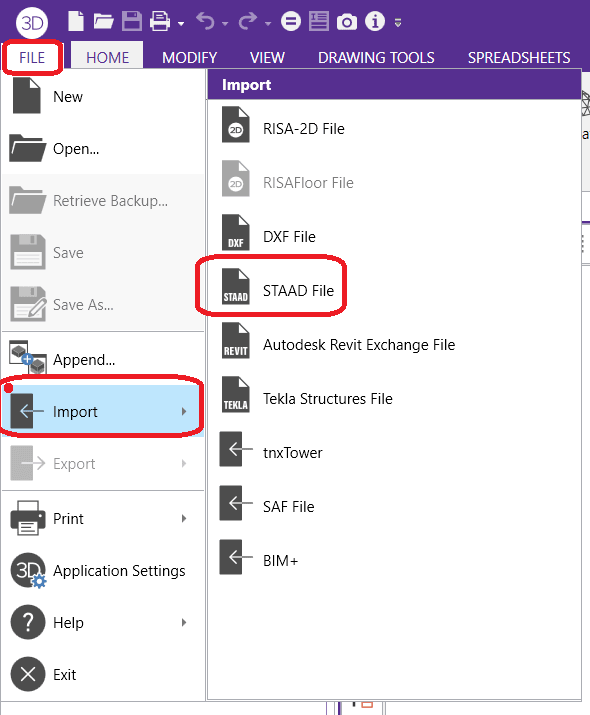Choose New from the File menu
Image resolution: width=590 pixels, height=715 pixels.
[103, 96]
